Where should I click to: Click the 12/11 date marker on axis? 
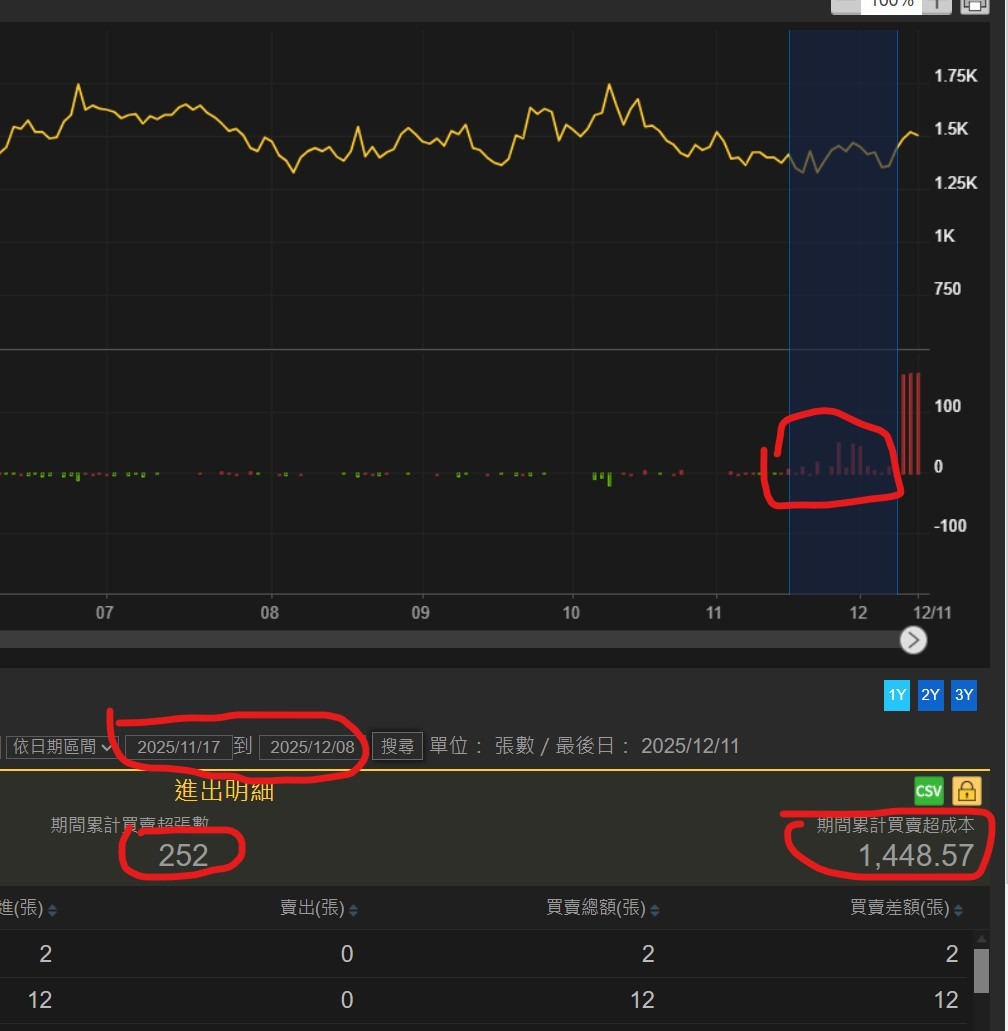932,613
